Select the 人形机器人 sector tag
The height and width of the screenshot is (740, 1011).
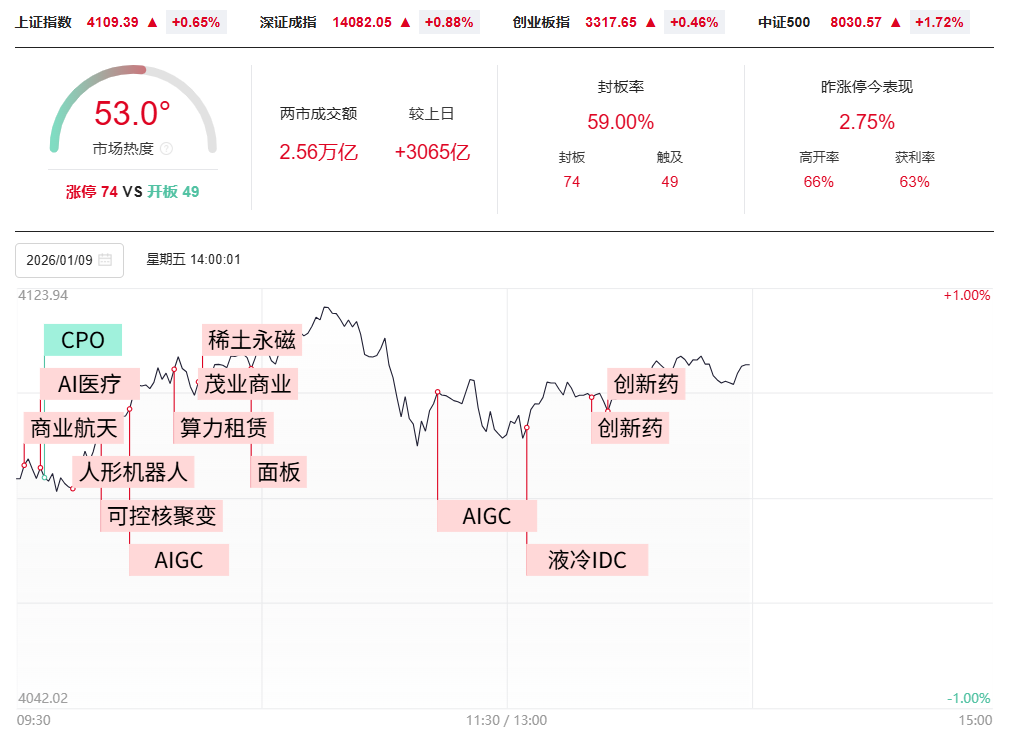pyautogui.click(x=134, y=471)
